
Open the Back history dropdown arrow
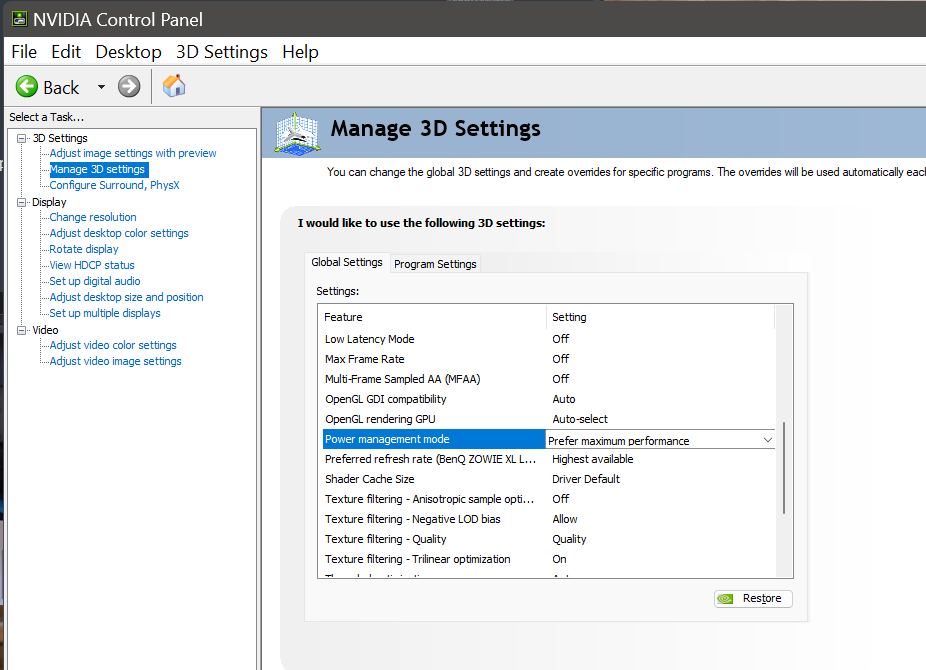tap(102, 87)
